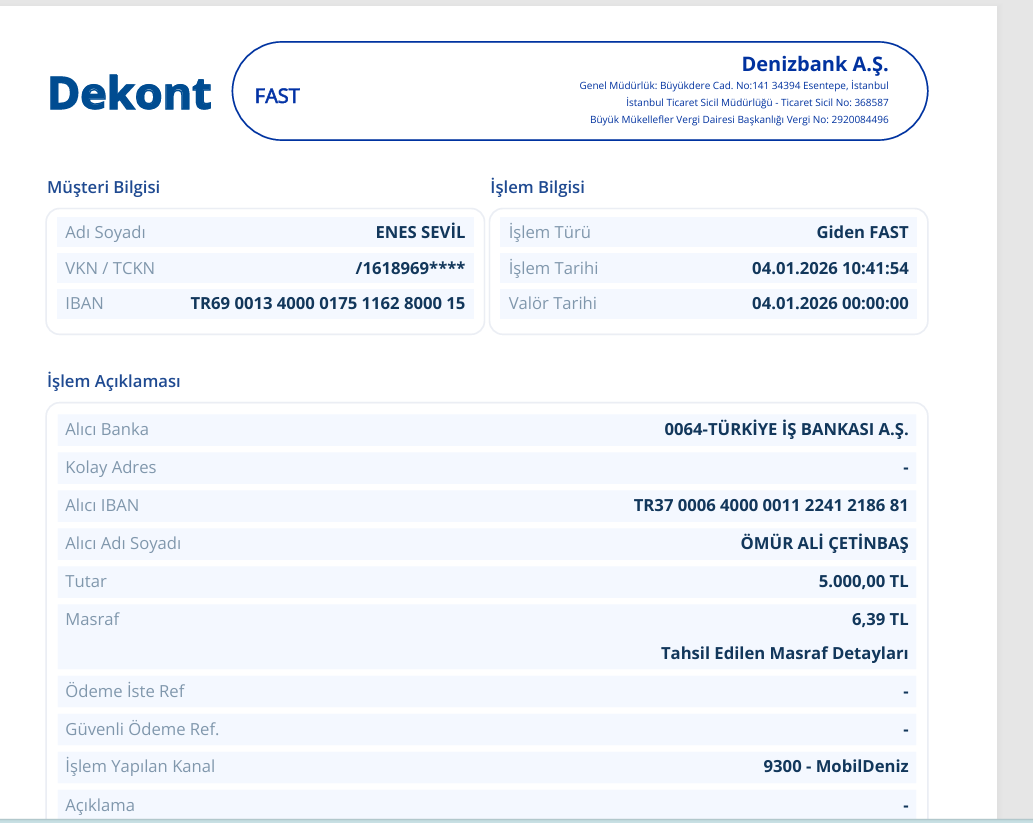Click the Alıcı Adı Soyadı label

123,544
